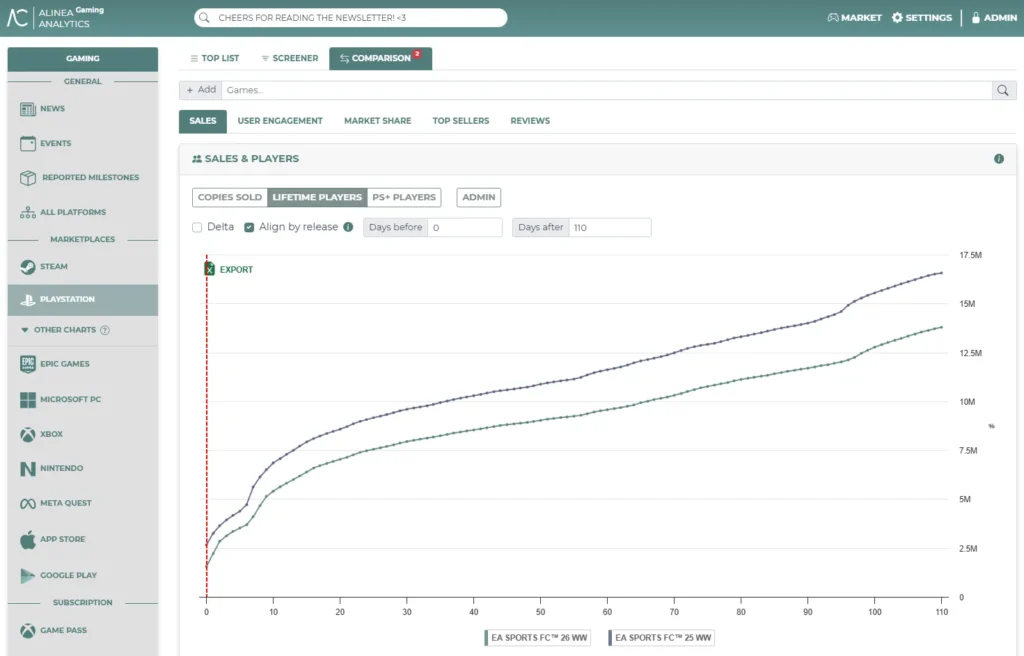Open the Admin menu in header
Viewport: 1024px width, 656px height.
pos(994,18)
